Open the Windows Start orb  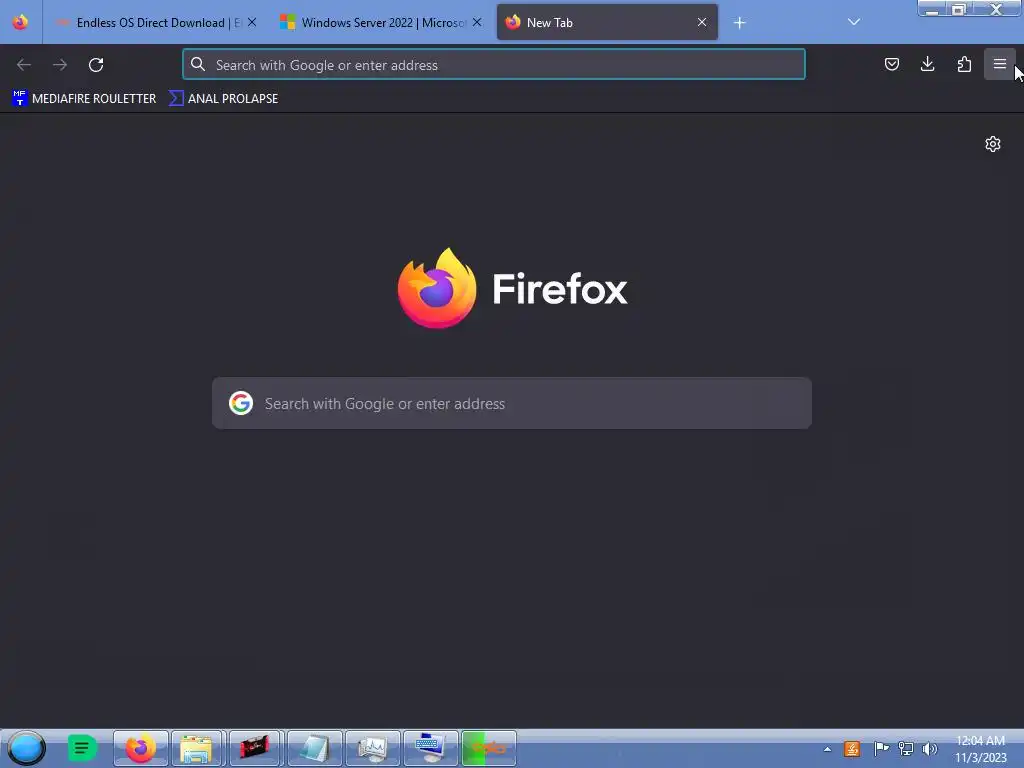pyautogui.click(x=26, y=748)
